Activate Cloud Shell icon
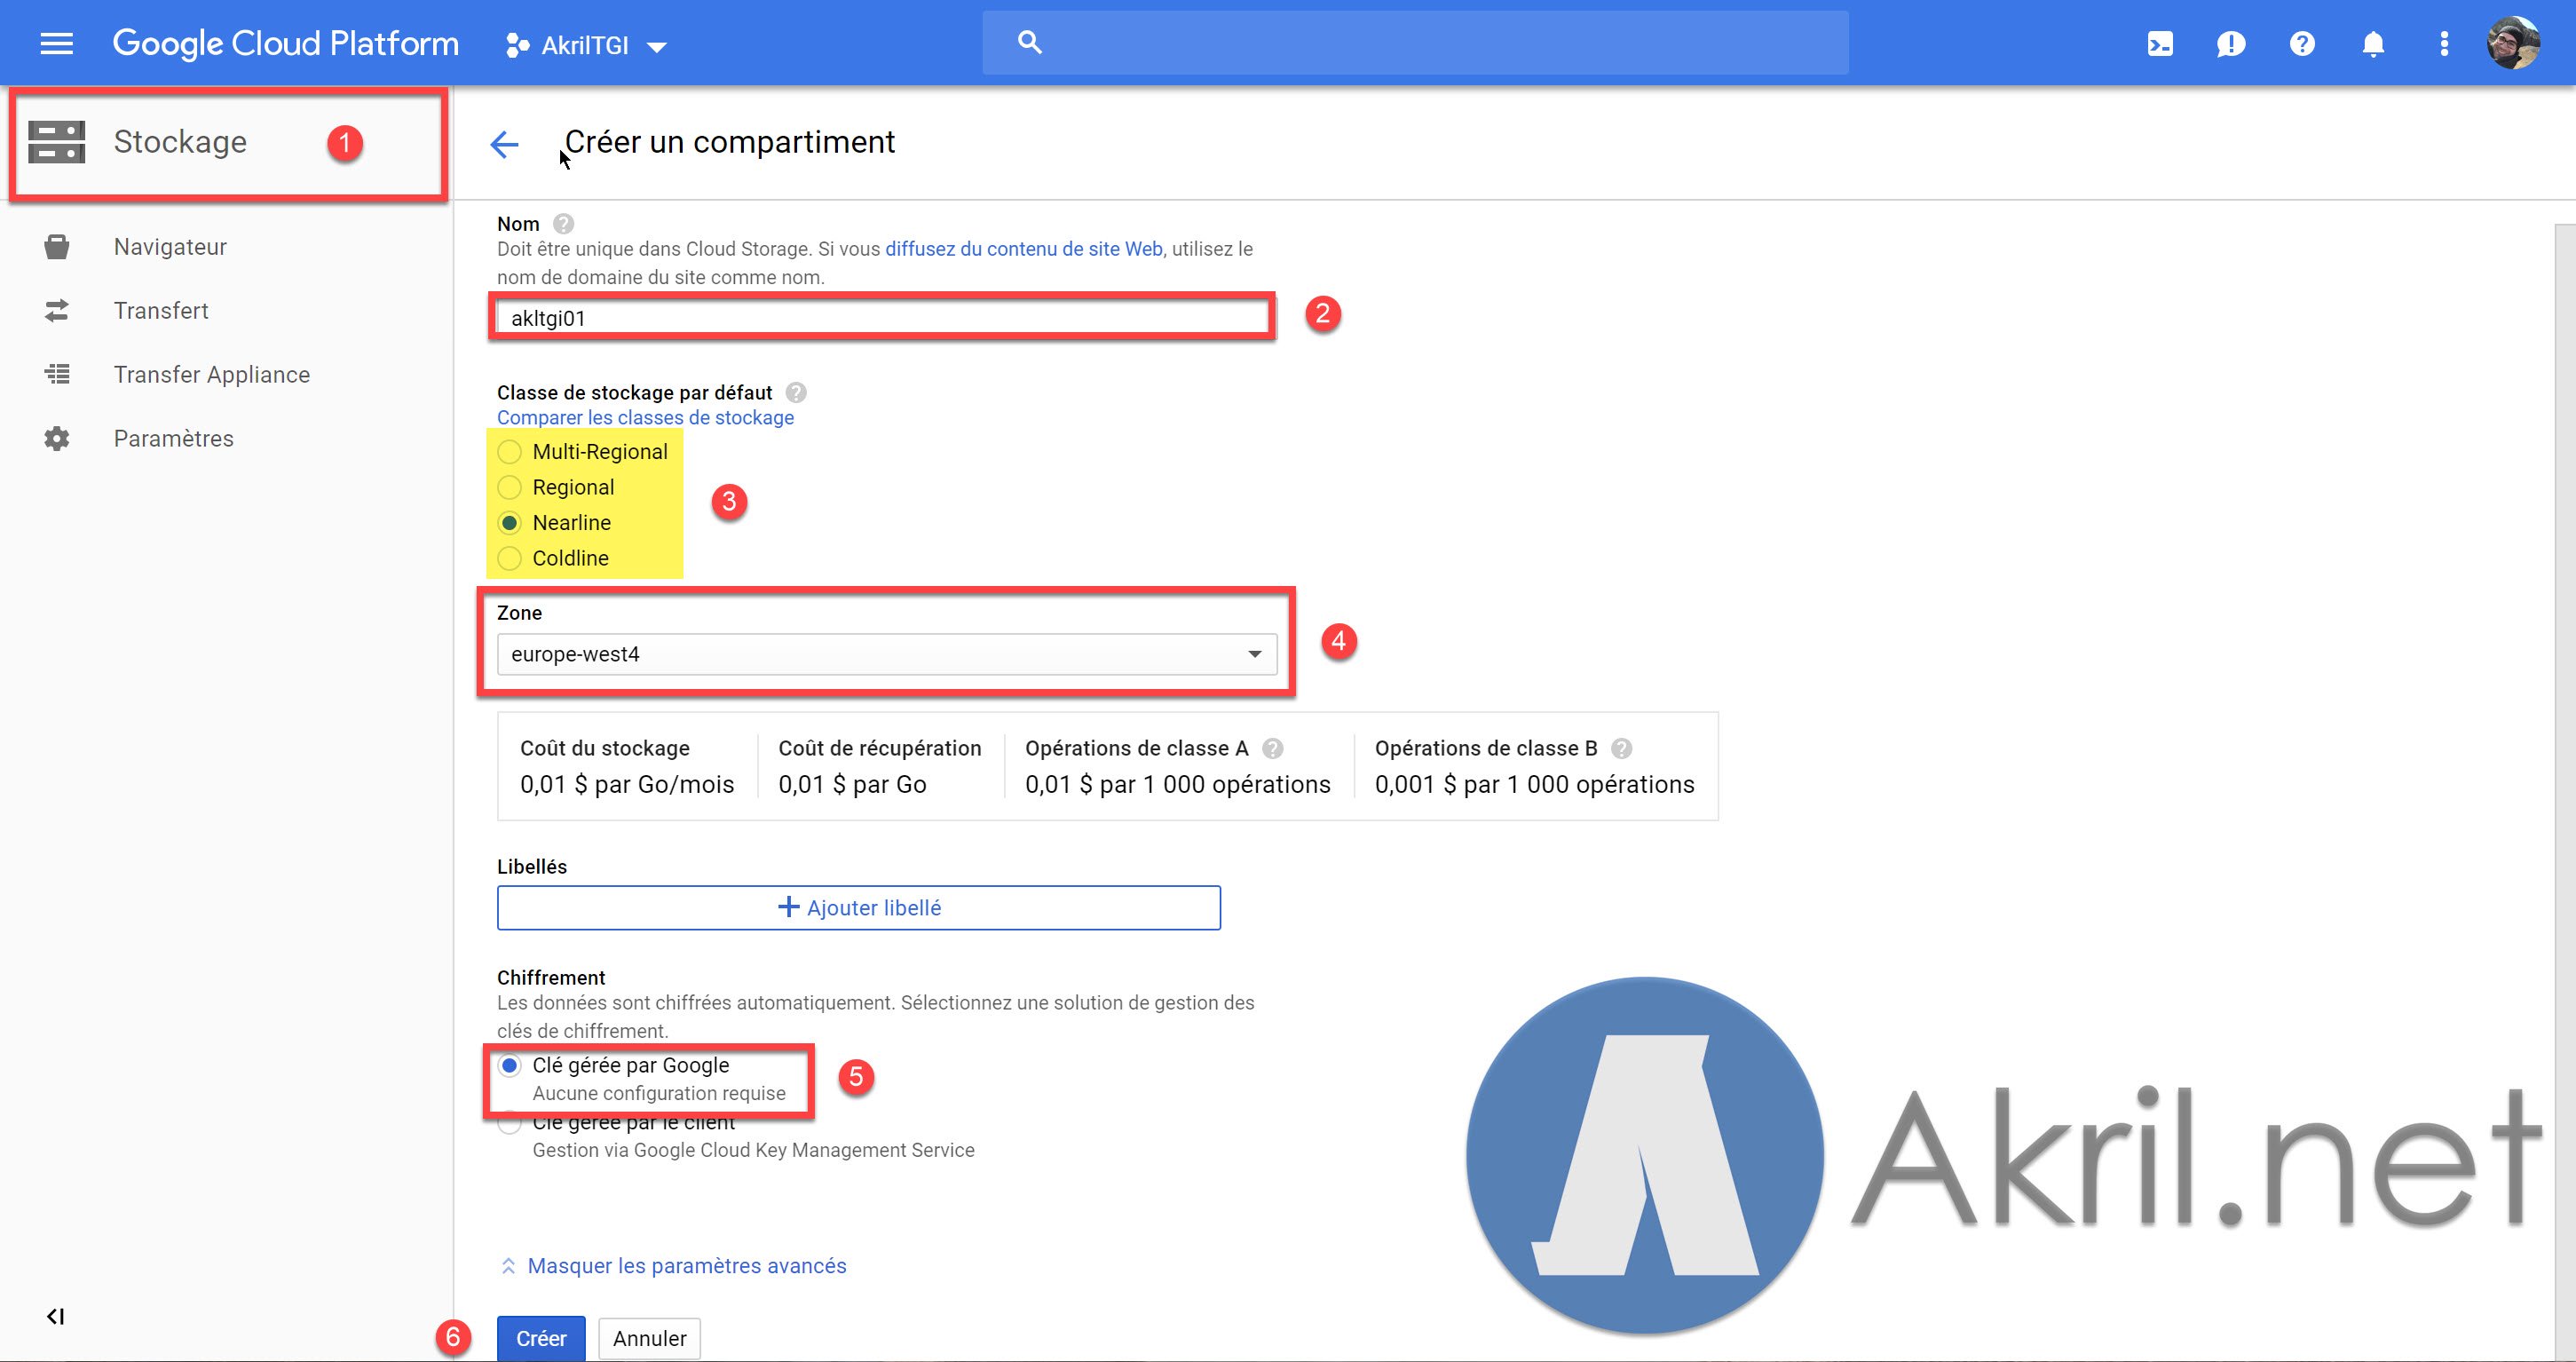Viewport: 2576px width, 1362px height. click(2160, 44)
